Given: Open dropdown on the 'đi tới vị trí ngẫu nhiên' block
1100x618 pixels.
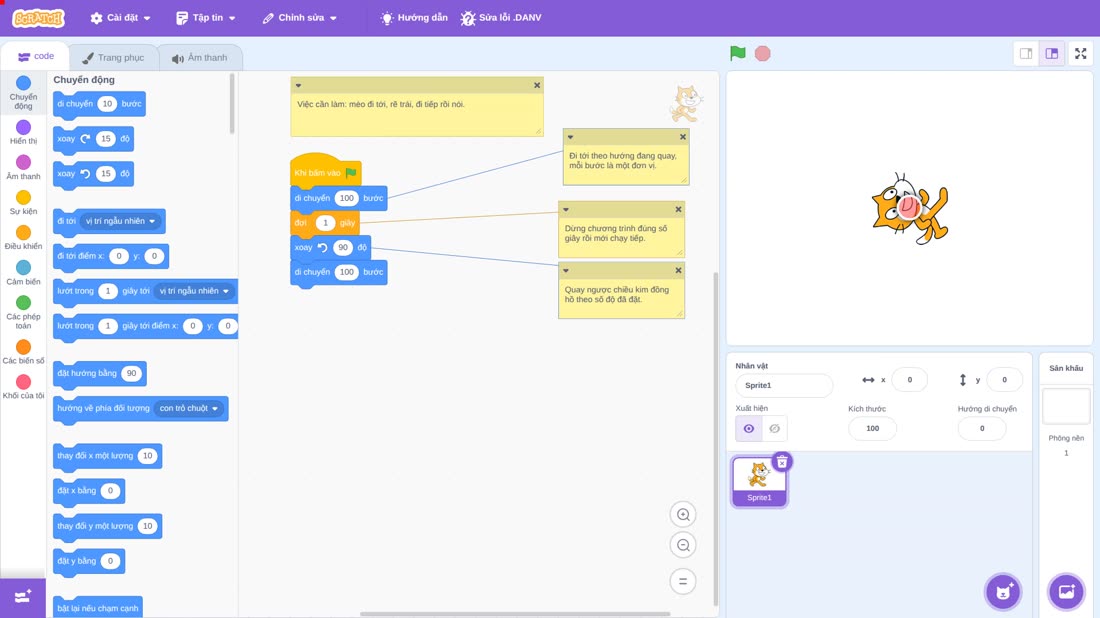Looking at the screenshot, I should click(120, 221).
